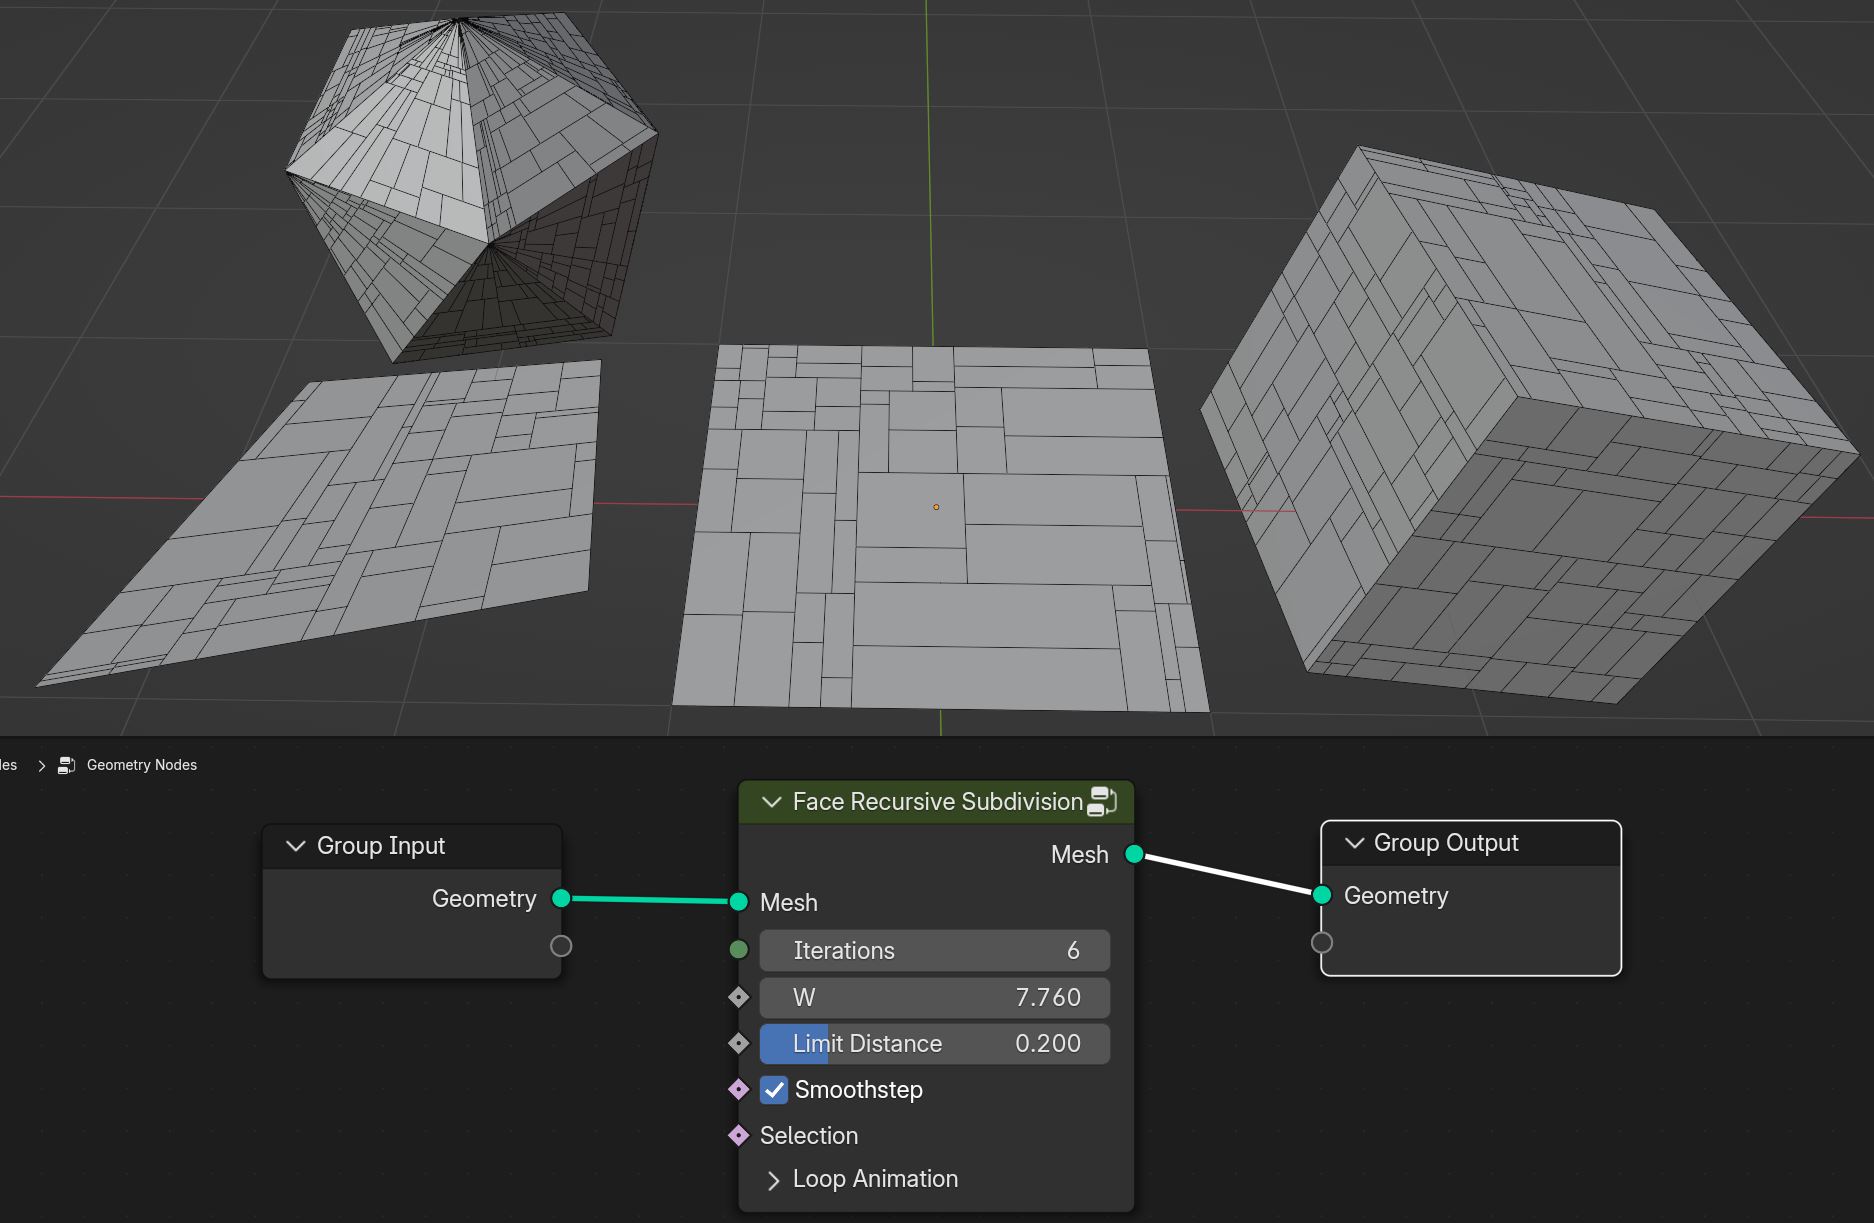Toggle the Smoothstep checkbox
This screenshot has height=1223, width=1874.
pyautogui.click(x=774, y=1090)
